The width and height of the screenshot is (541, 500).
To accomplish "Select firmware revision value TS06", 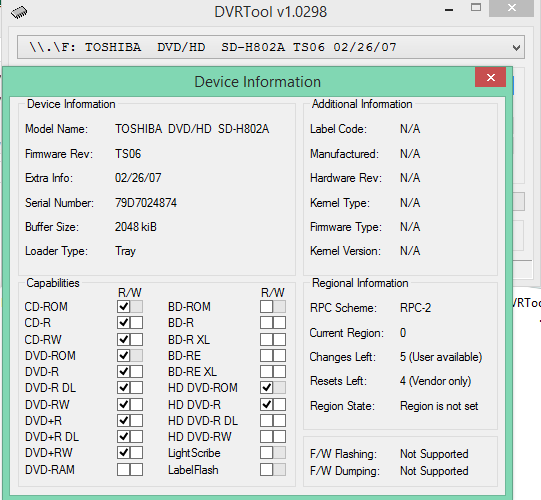I will [x=128, y=154].
